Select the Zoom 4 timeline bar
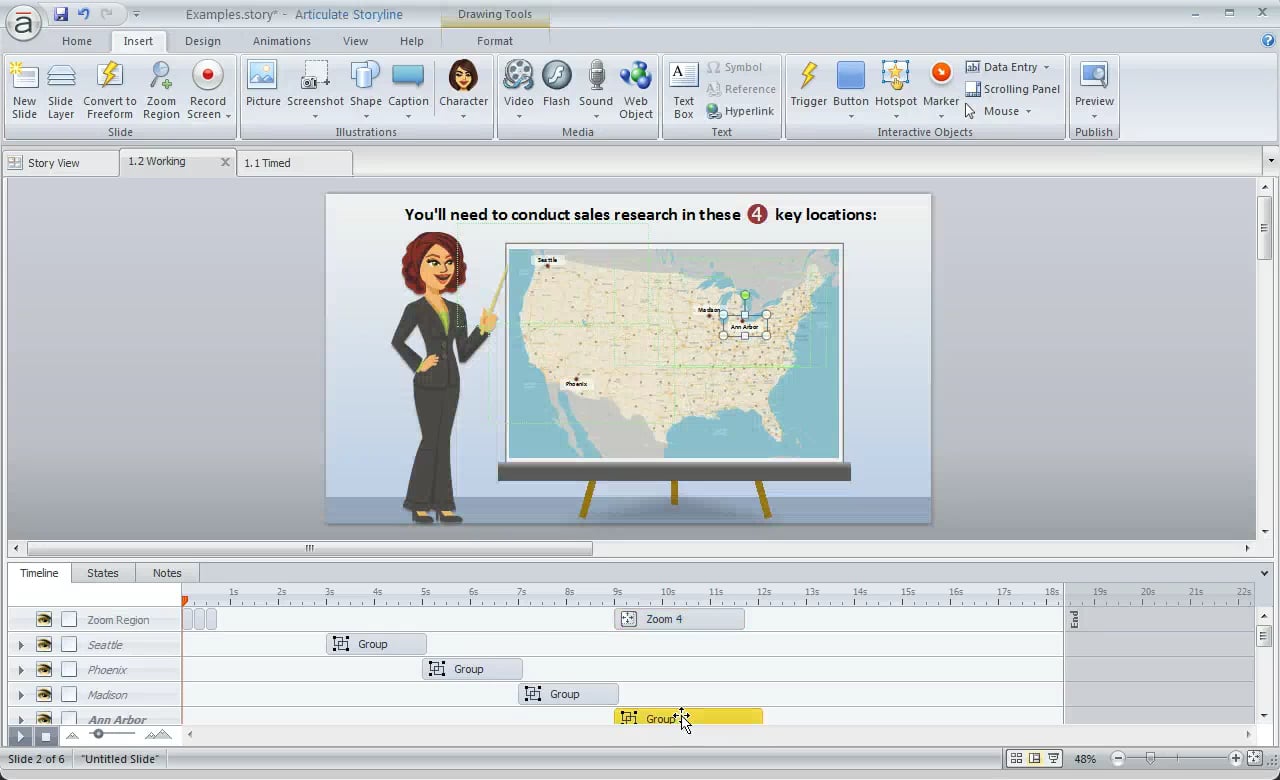1280x780 pixels. (680, 619)
